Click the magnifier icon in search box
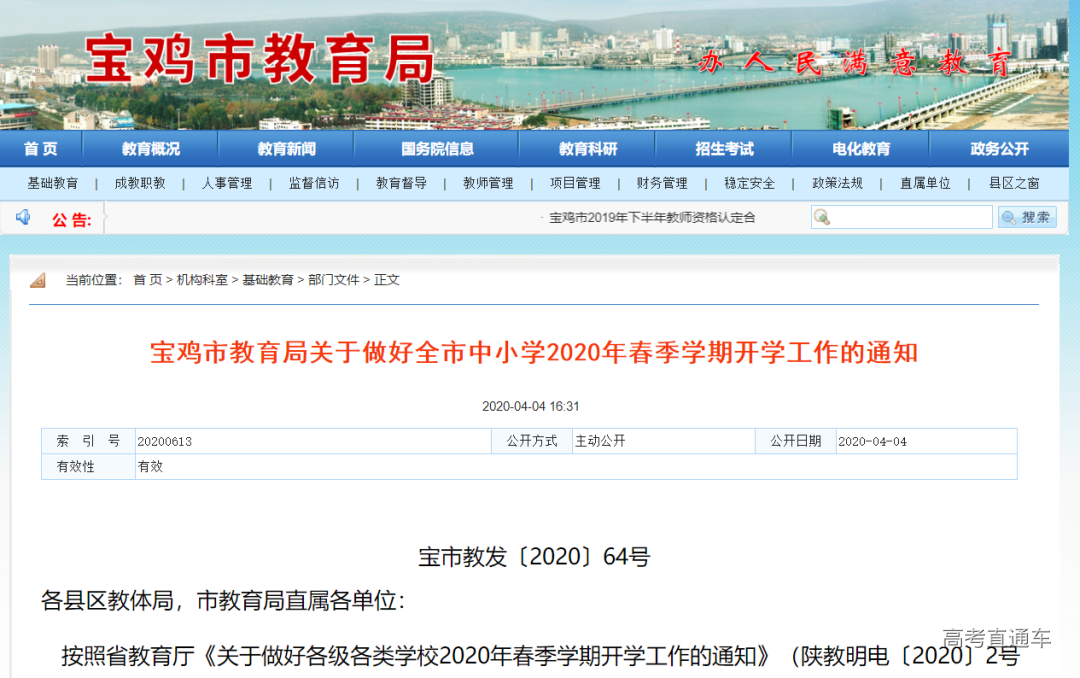 pyautogui.click(x=822, y=217)
